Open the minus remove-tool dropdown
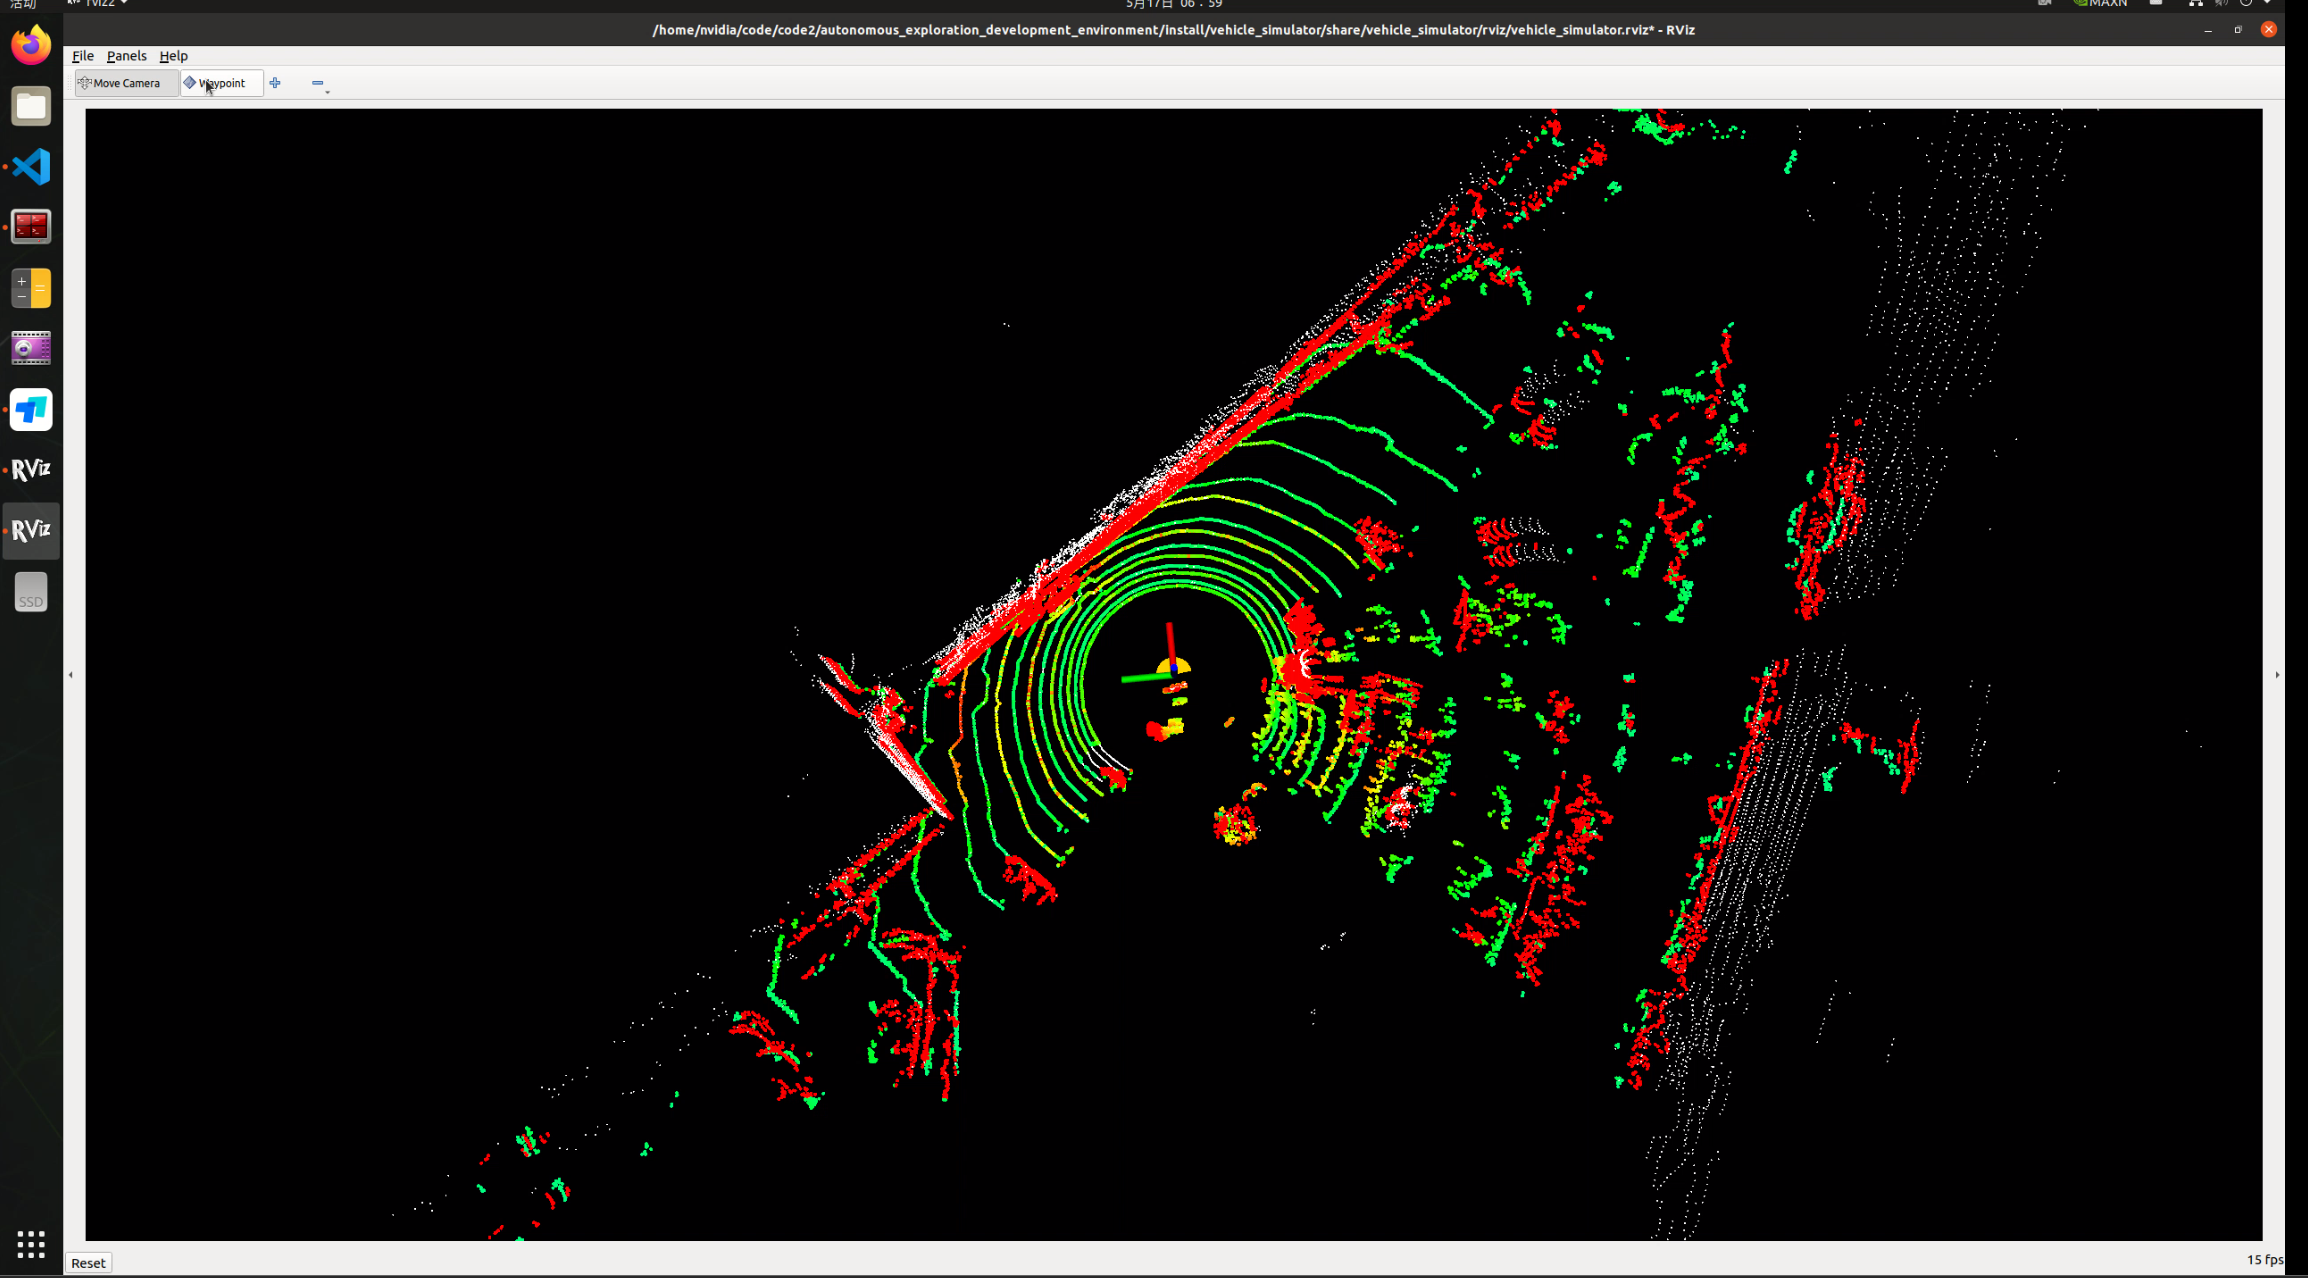2308x1278 pixels. click(318, 83)
